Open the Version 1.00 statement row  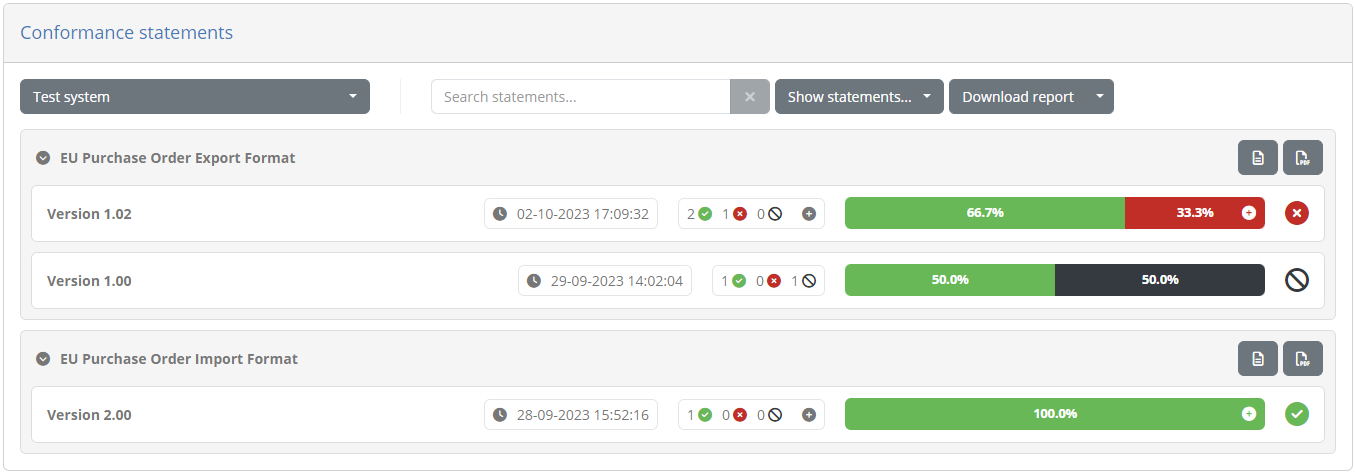coord(678,281)
